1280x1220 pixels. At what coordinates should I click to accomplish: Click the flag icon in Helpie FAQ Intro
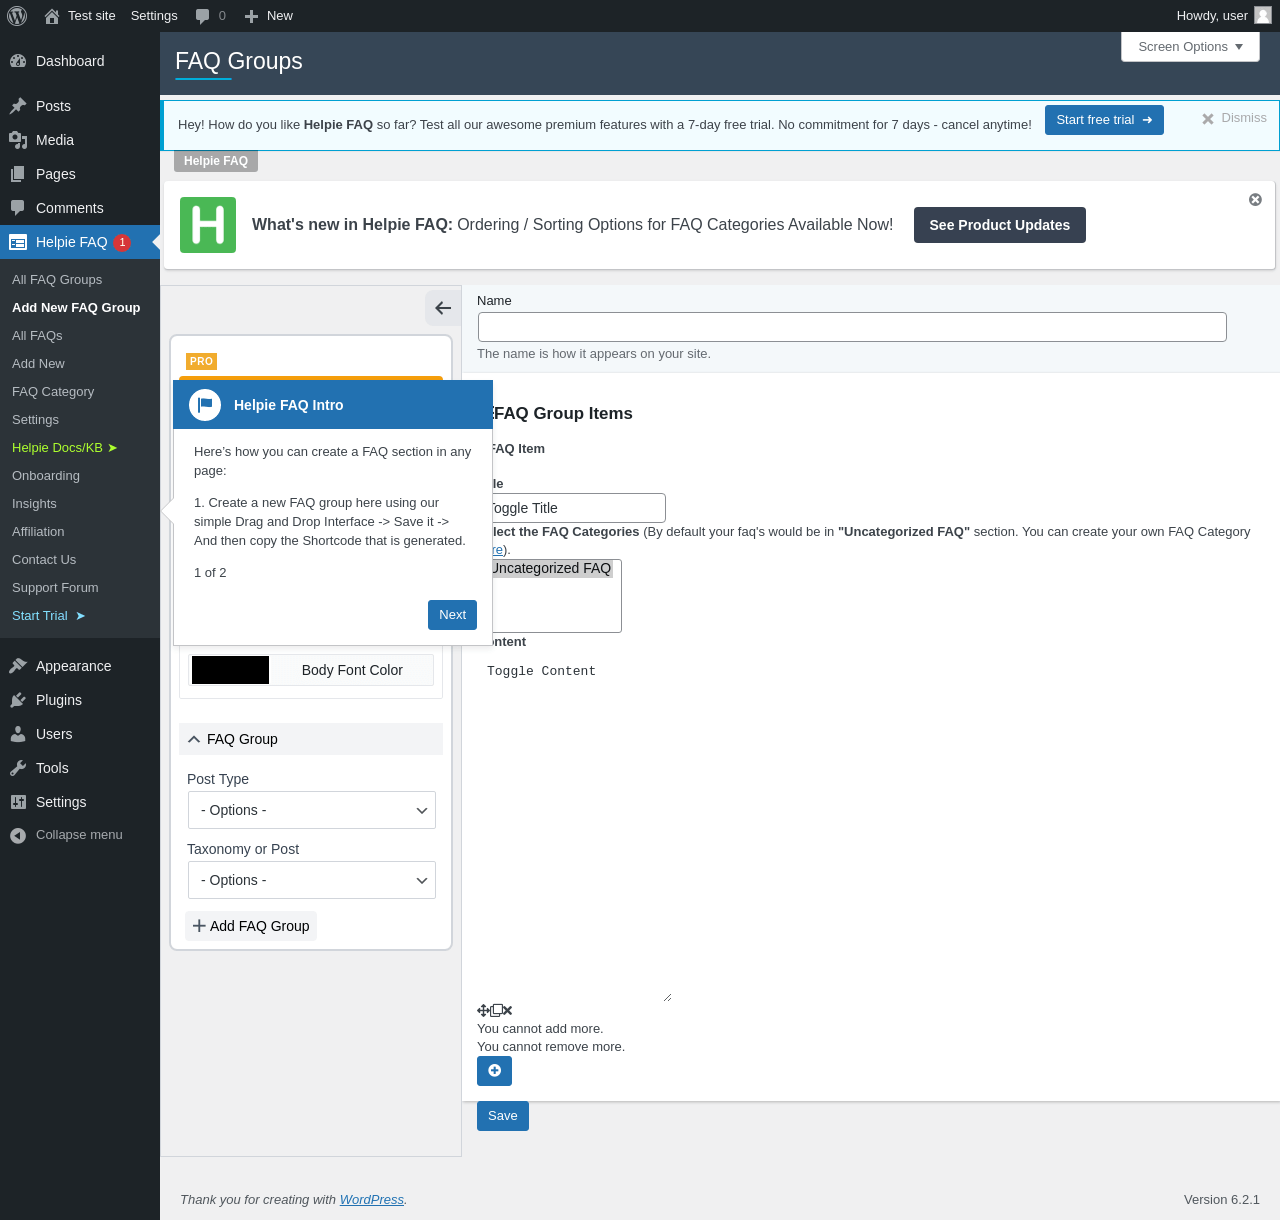(205, 405)
